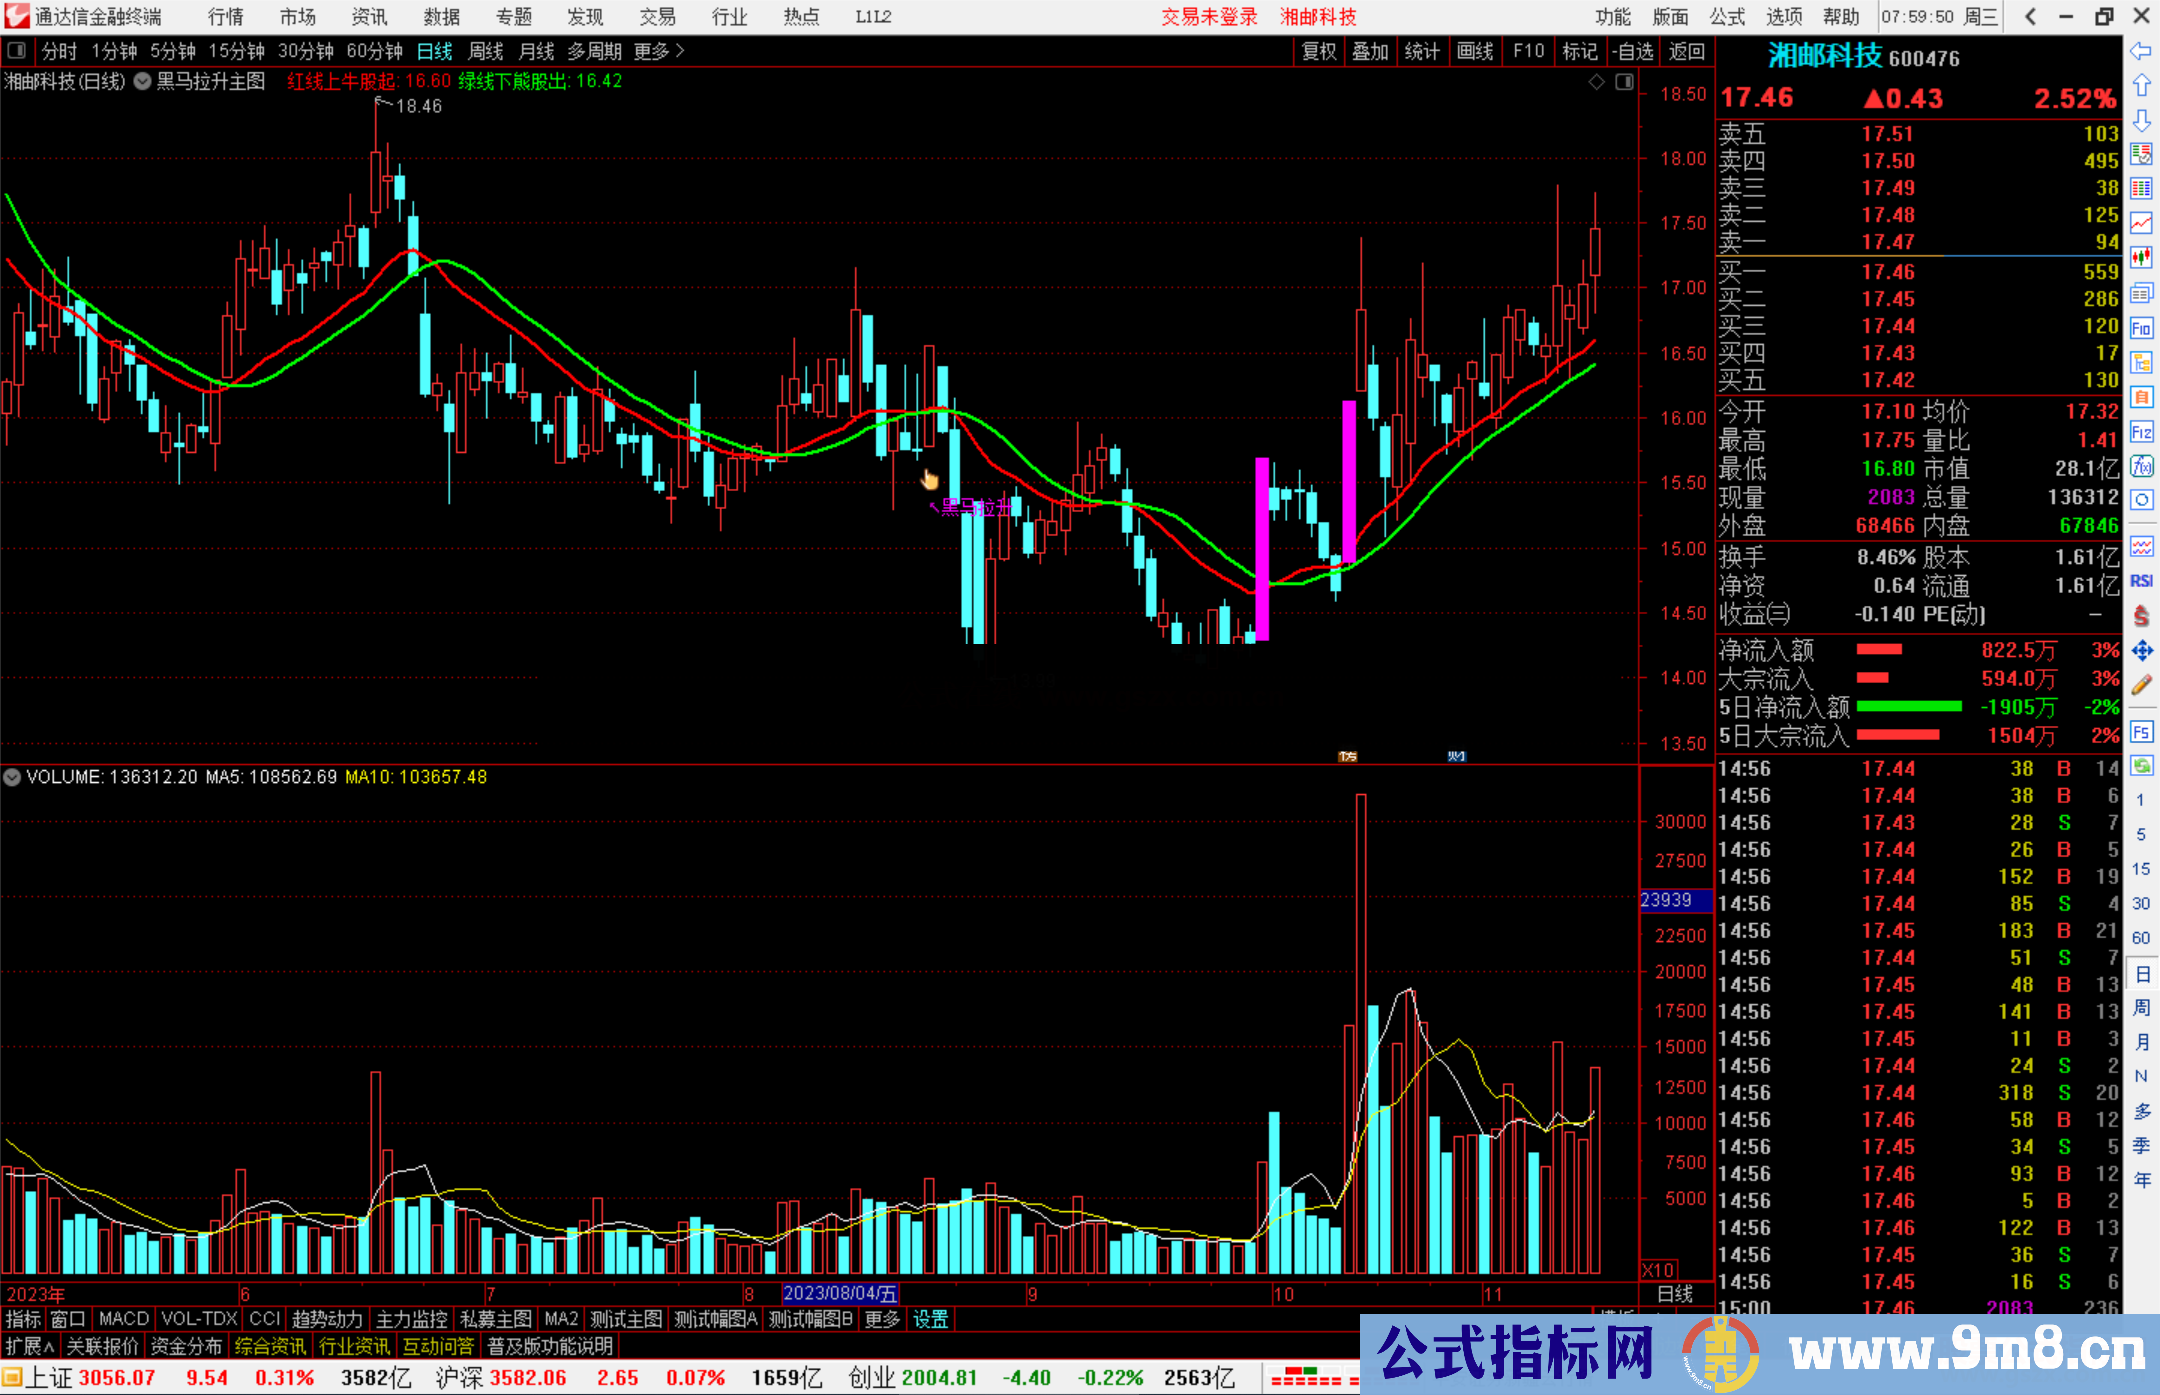Image resolution: width=2160 pixels, height=1395 pixels.
Task: Click the 复权 button
Action: click(1319, 51)
